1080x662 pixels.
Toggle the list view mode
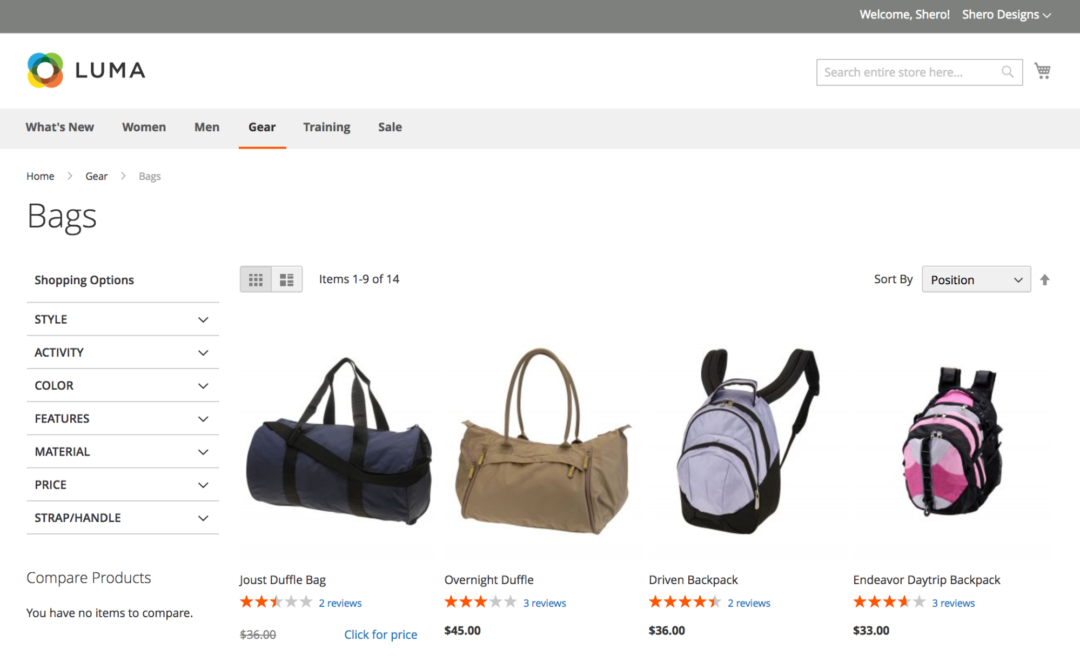(x=287, y=279)
